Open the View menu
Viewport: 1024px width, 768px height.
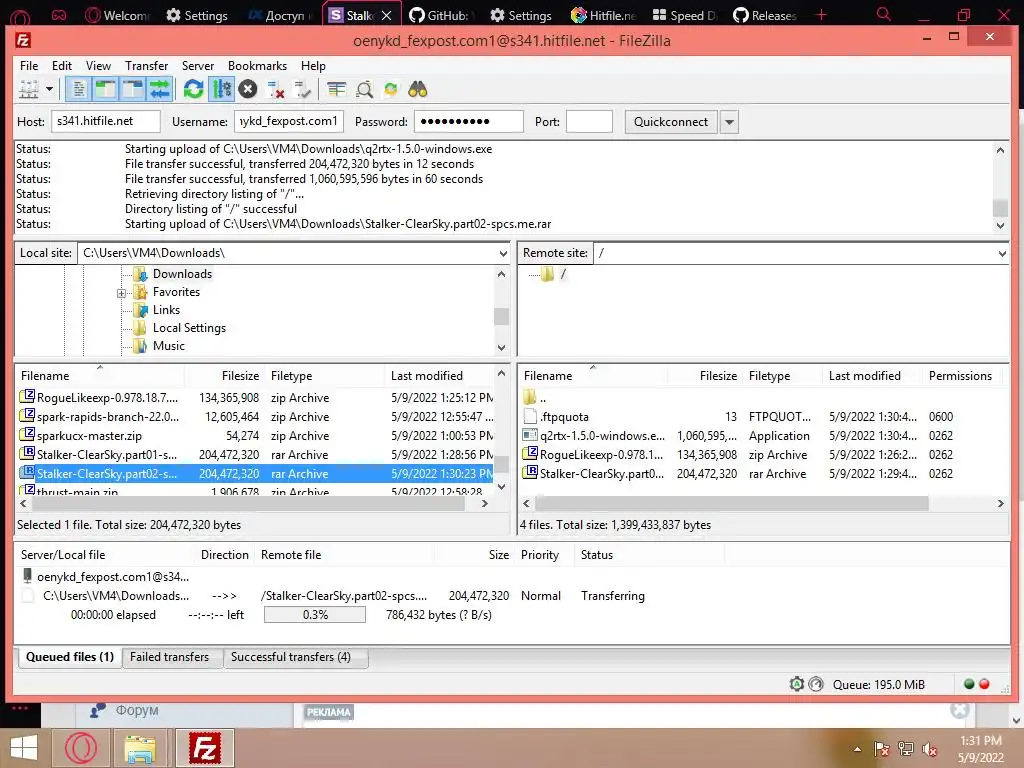tap(99, 66)
